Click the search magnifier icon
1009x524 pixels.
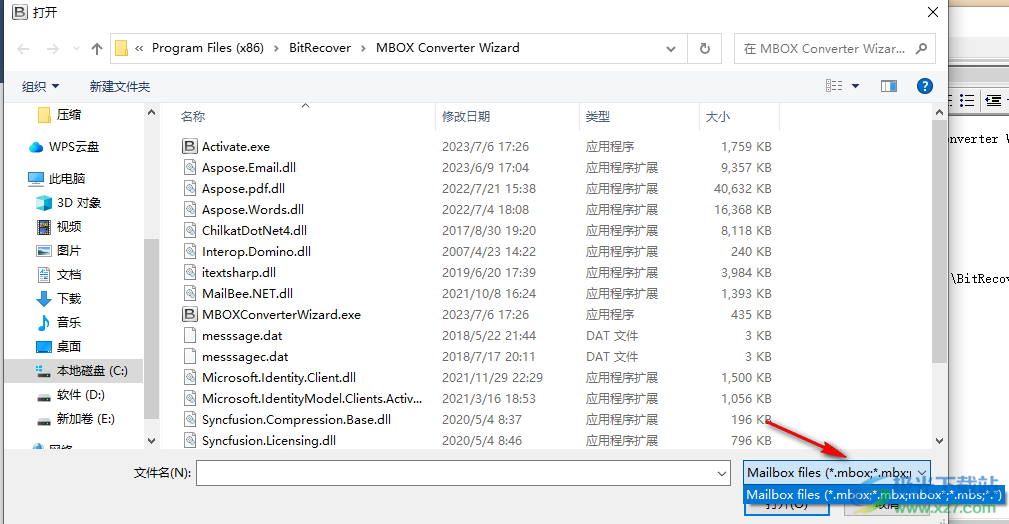pos(921,48)
